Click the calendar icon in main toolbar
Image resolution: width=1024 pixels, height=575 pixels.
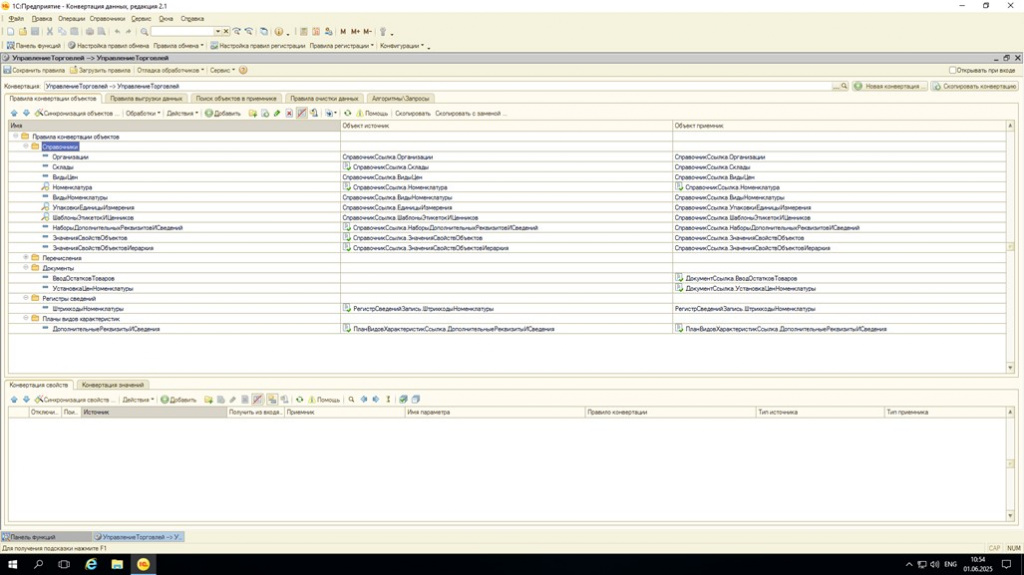click(316, 31)
